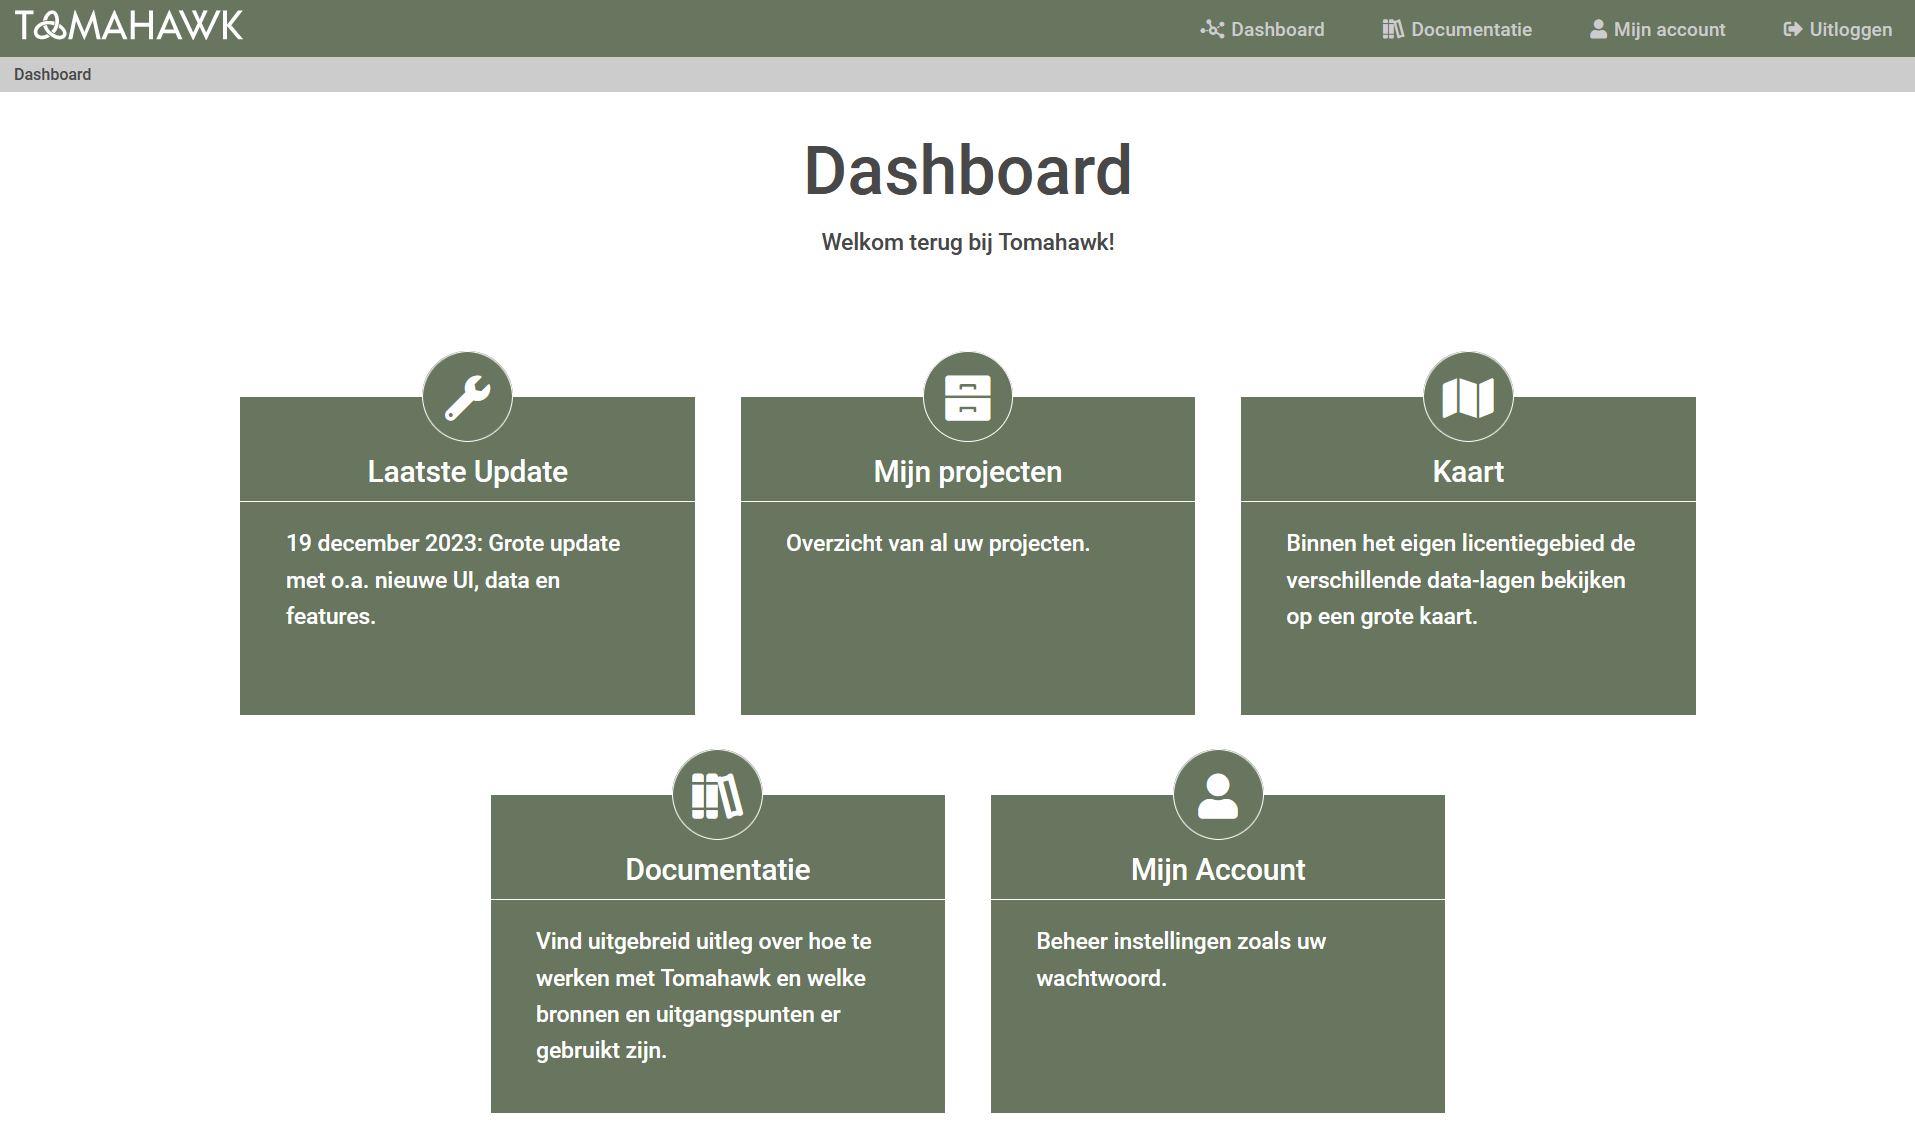Image resolution: width=1915 pixels, height=1124 pixels.
Task: Open the Kaart card title
Action: 1468,471
